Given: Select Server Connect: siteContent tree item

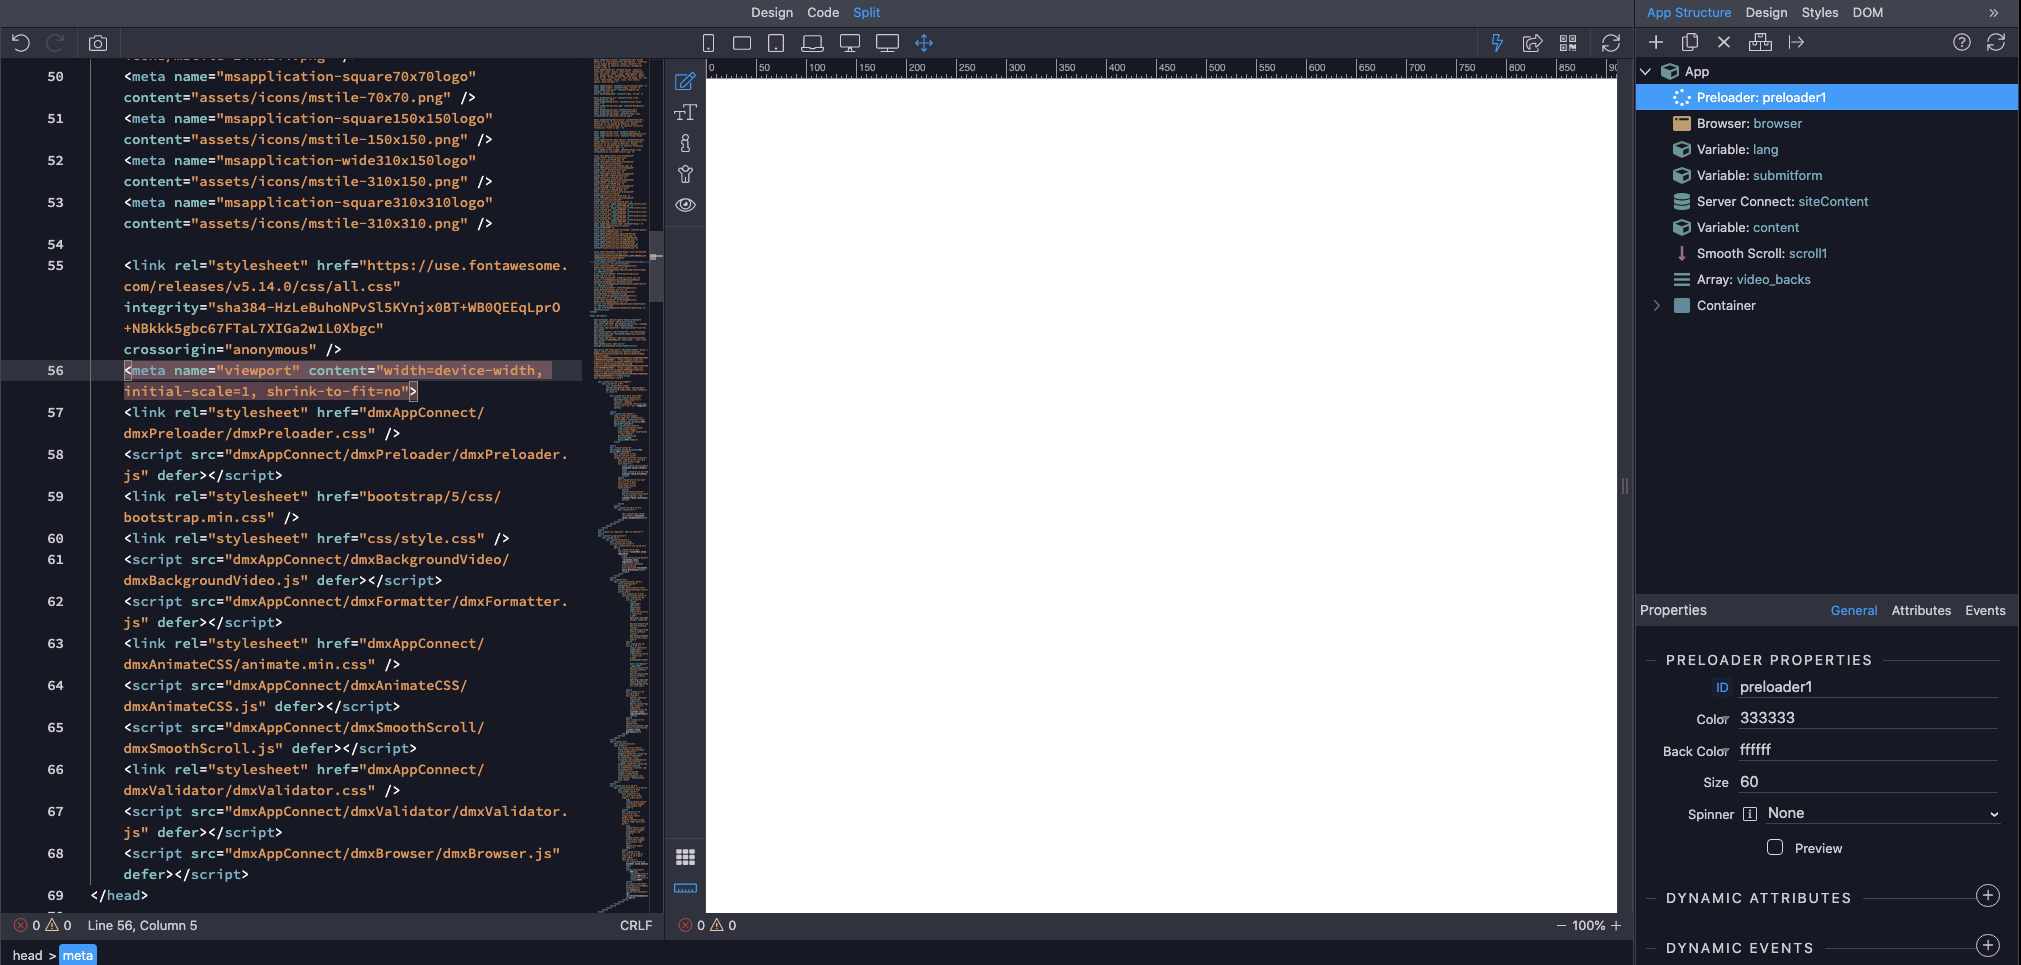Looking at the screenshot, I should pos(1826,201).
